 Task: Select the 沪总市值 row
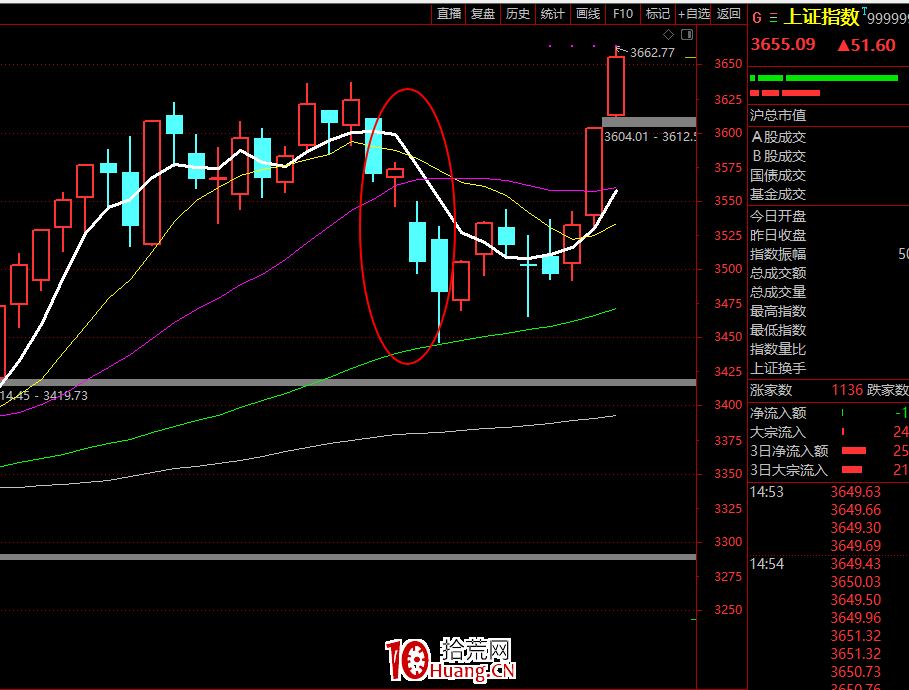(x=829, y=115)
